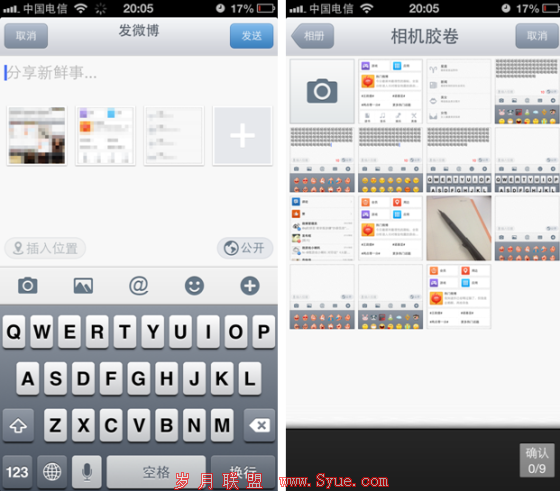Tap the plus circle more-options icon
560x491 pixels.
coord(250,286)
